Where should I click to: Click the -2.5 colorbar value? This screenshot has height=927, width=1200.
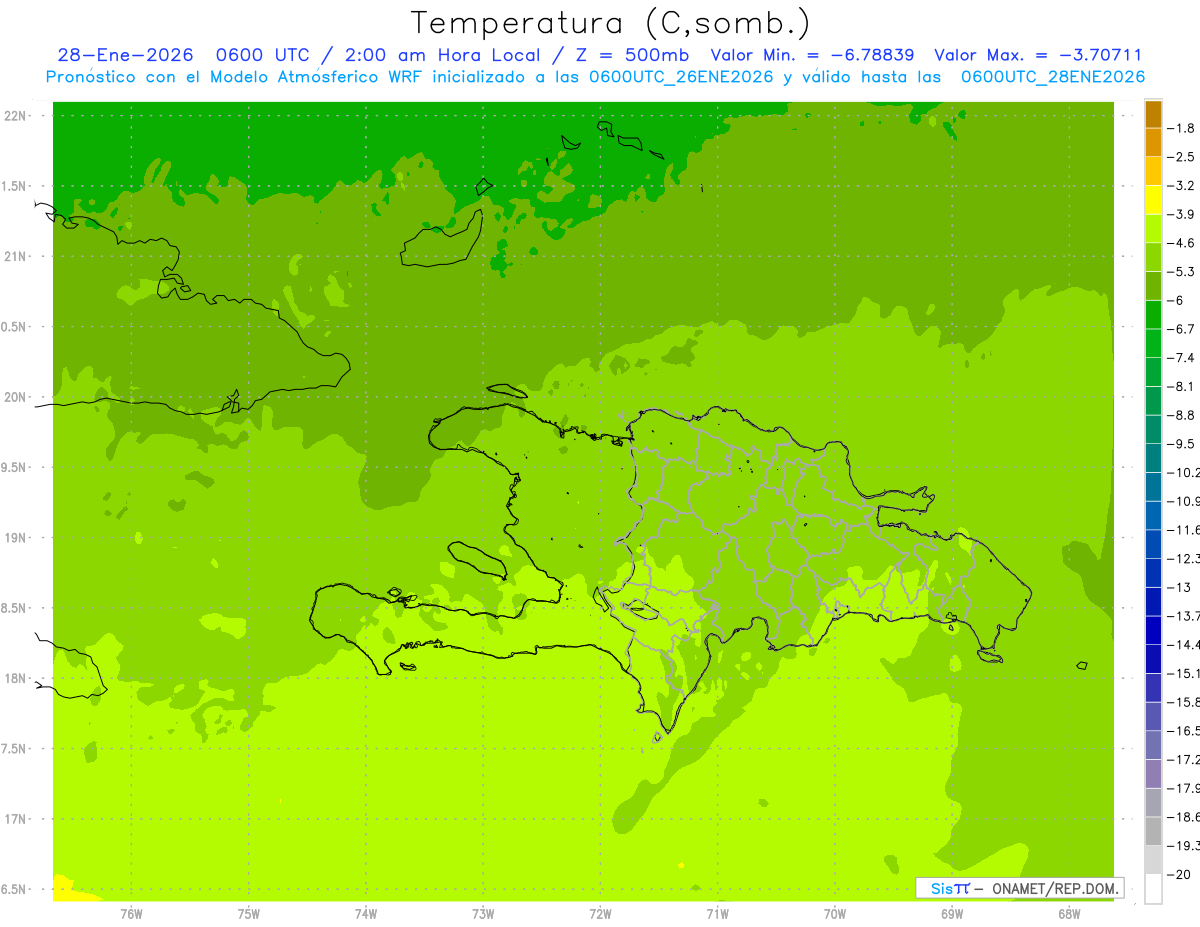(x=1183, y=157)
